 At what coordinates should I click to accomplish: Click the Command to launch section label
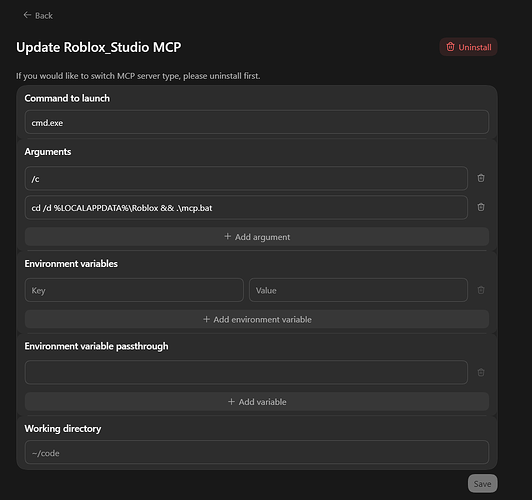67,98
